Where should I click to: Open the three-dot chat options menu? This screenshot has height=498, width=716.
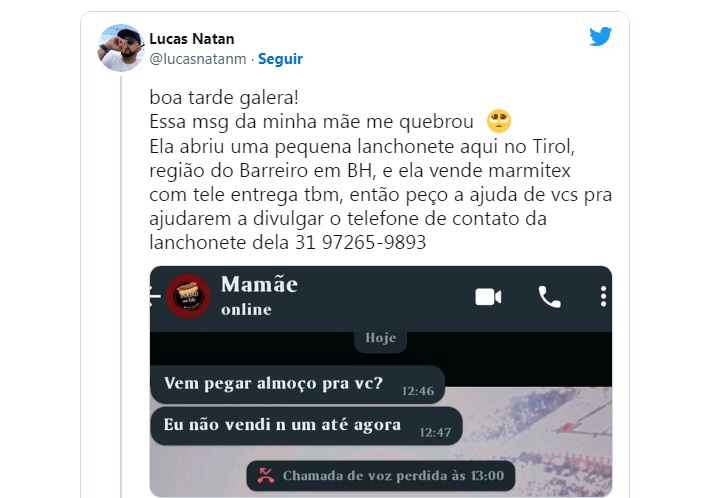603,297
